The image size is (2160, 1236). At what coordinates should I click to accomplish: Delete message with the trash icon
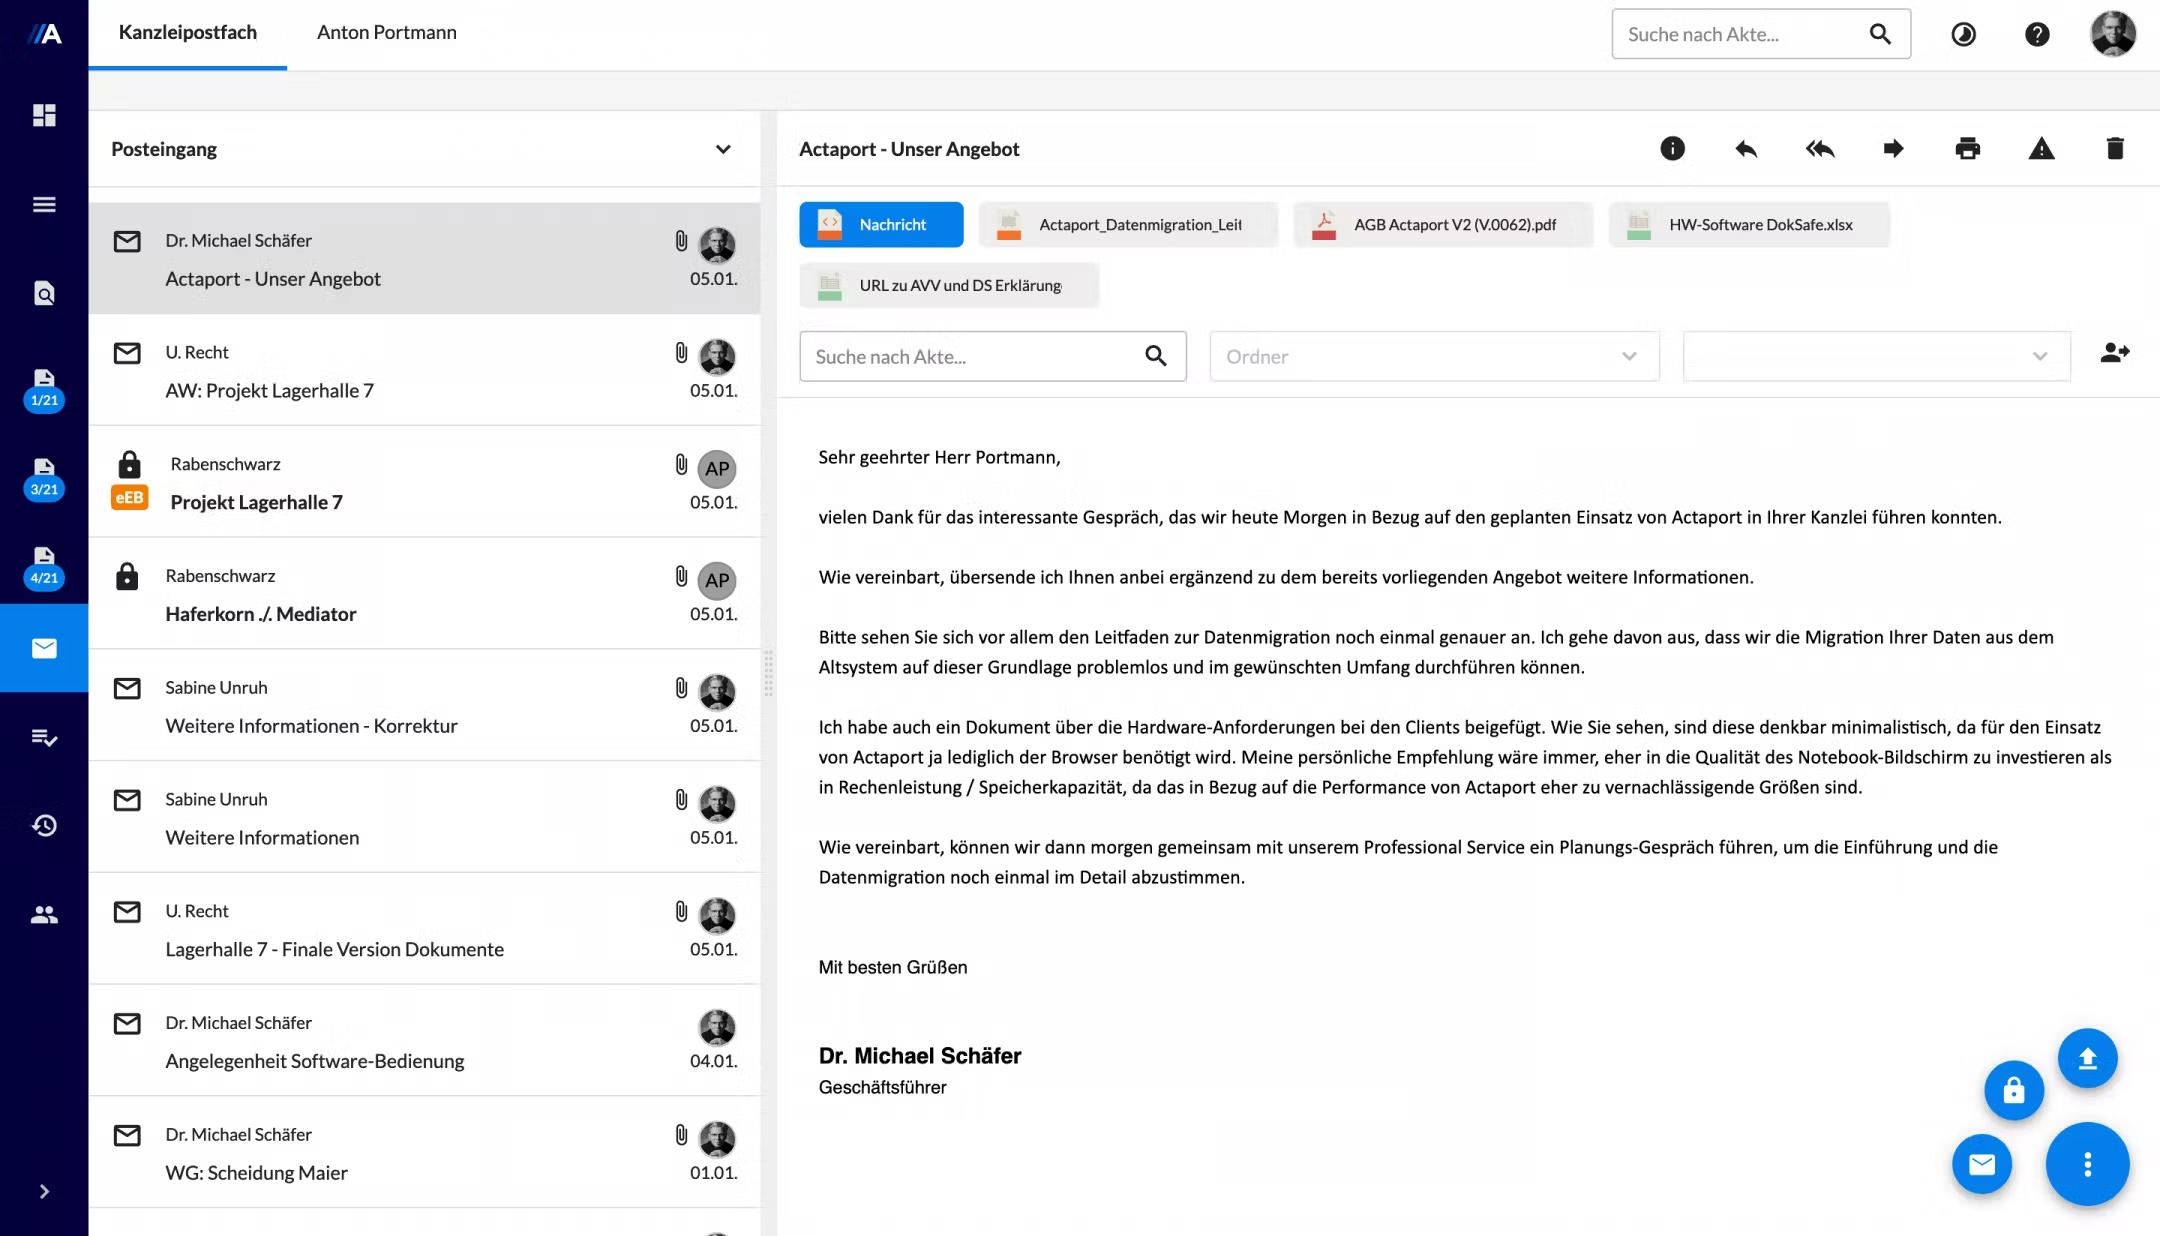click(x=2115, y=149)
